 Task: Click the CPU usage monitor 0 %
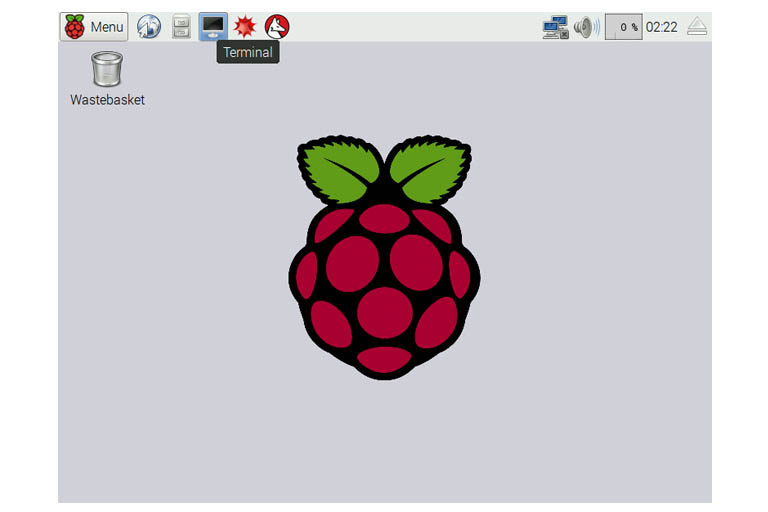click(x=624, y=27)
